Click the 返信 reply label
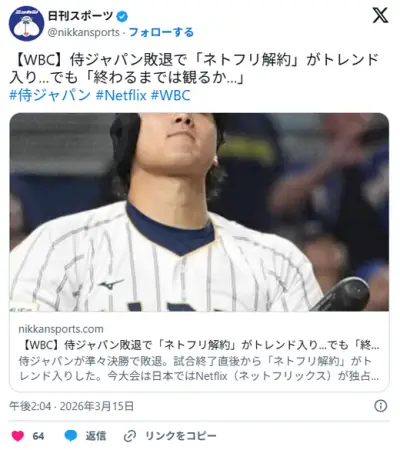Screen dimensions: 400x450 point(96,436)
